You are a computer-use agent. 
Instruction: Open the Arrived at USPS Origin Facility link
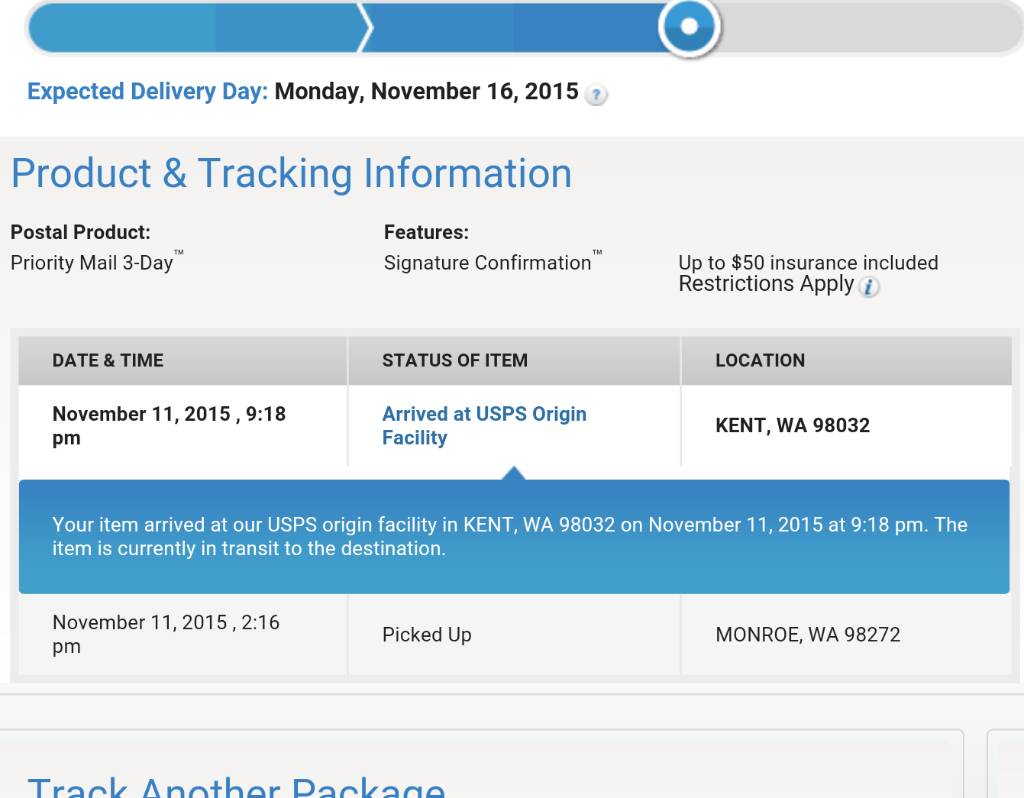484,426
